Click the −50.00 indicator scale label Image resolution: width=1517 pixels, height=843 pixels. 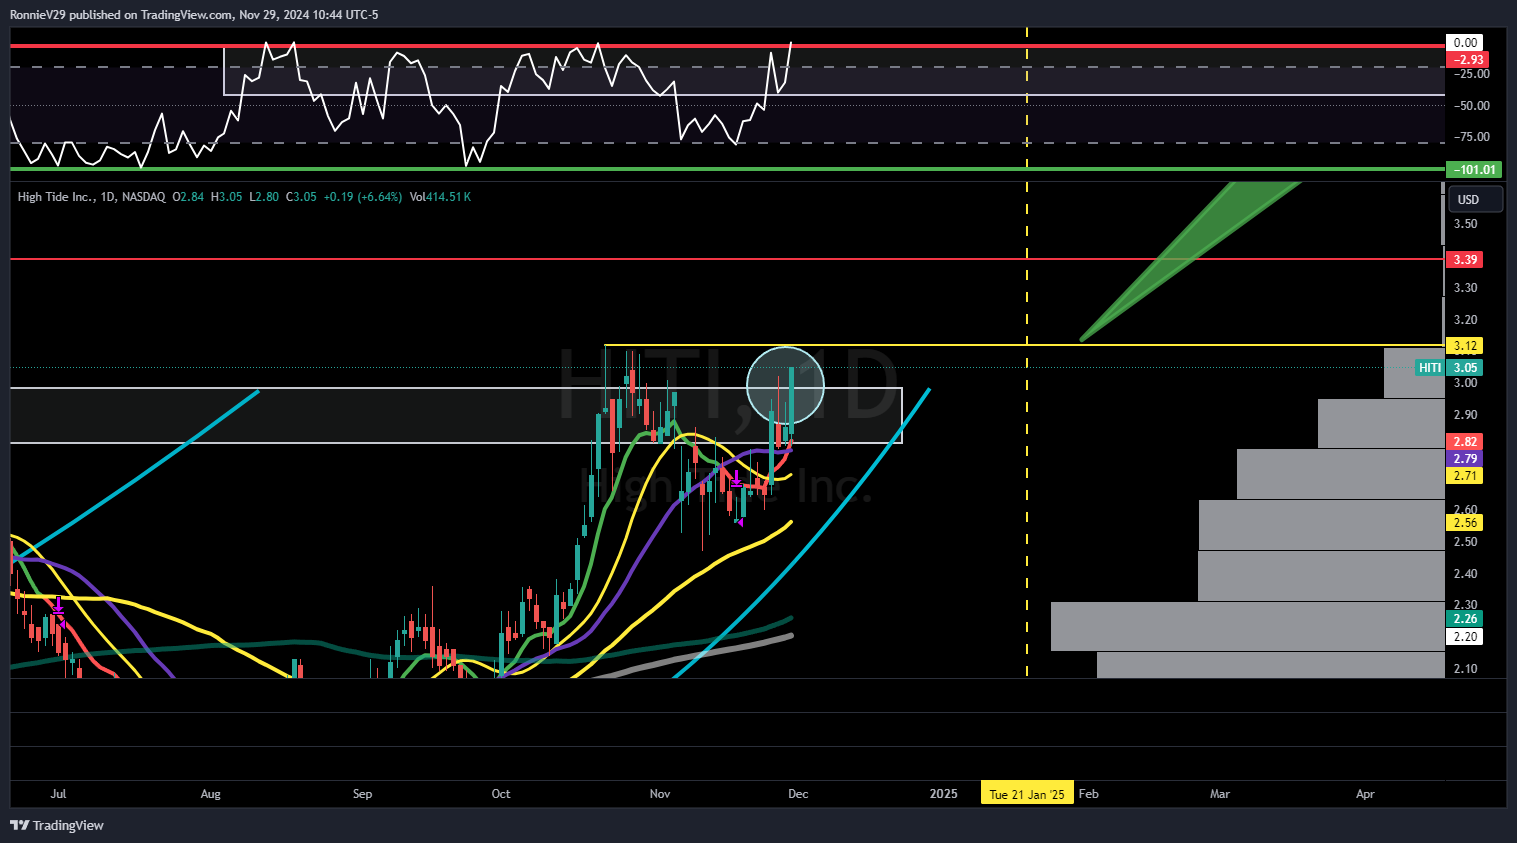(1471, 106)
